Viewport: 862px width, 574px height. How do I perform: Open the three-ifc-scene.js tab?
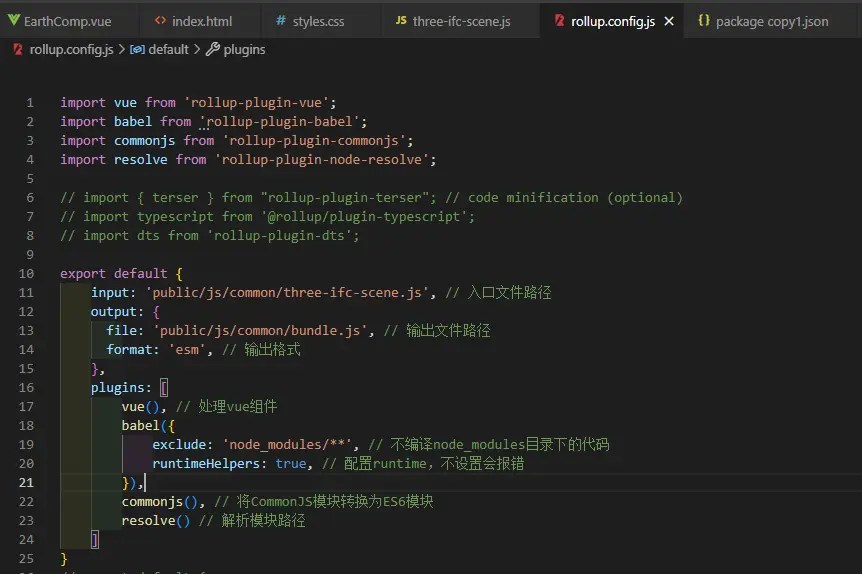(453, 21)
